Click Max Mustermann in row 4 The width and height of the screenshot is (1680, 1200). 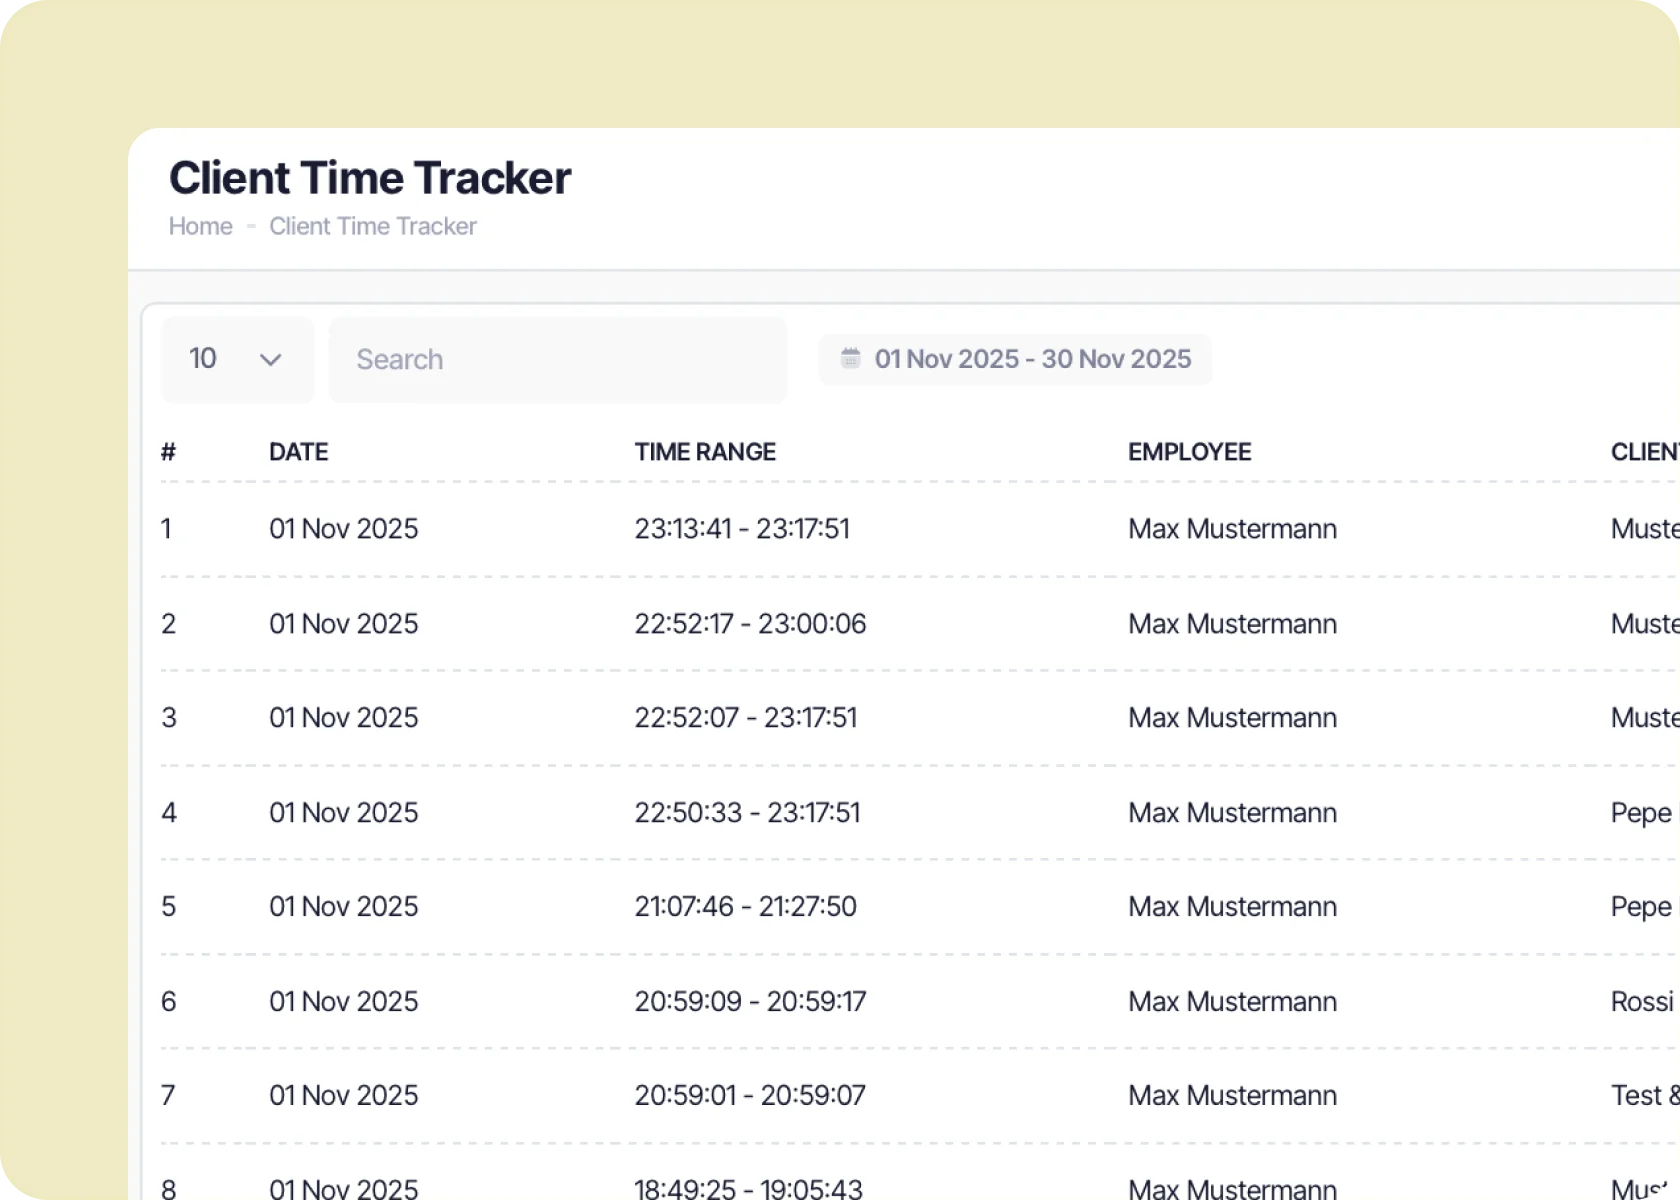pyautogui.click(x=1232, y=813)
